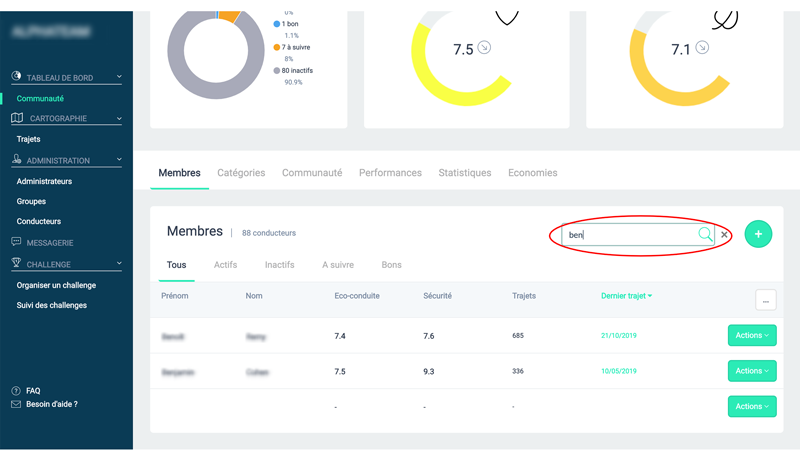Select the Actifs filter tab
Viewport: 800px width, 460px height.
pyautogui.click(x=226, y=265)
